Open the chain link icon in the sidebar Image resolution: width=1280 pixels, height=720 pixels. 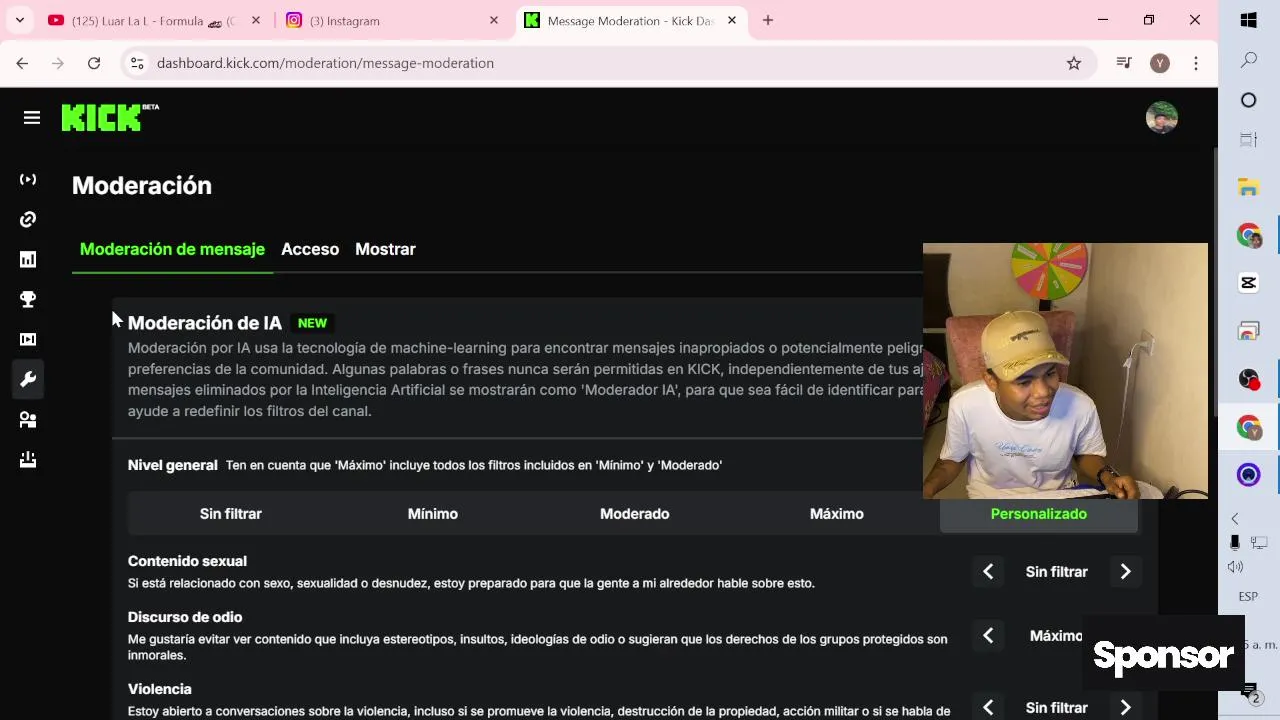click(x=28, y=219)
